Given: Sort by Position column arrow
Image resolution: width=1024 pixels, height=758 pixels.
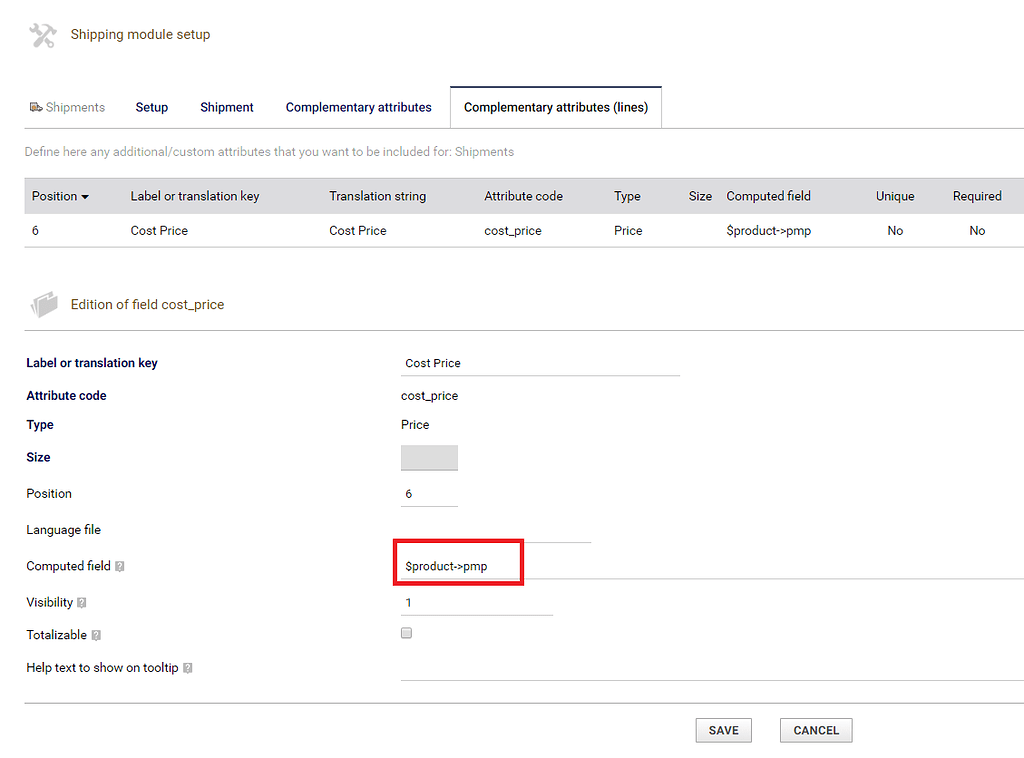Looking at the screenshot, I should tap(85, 197).
